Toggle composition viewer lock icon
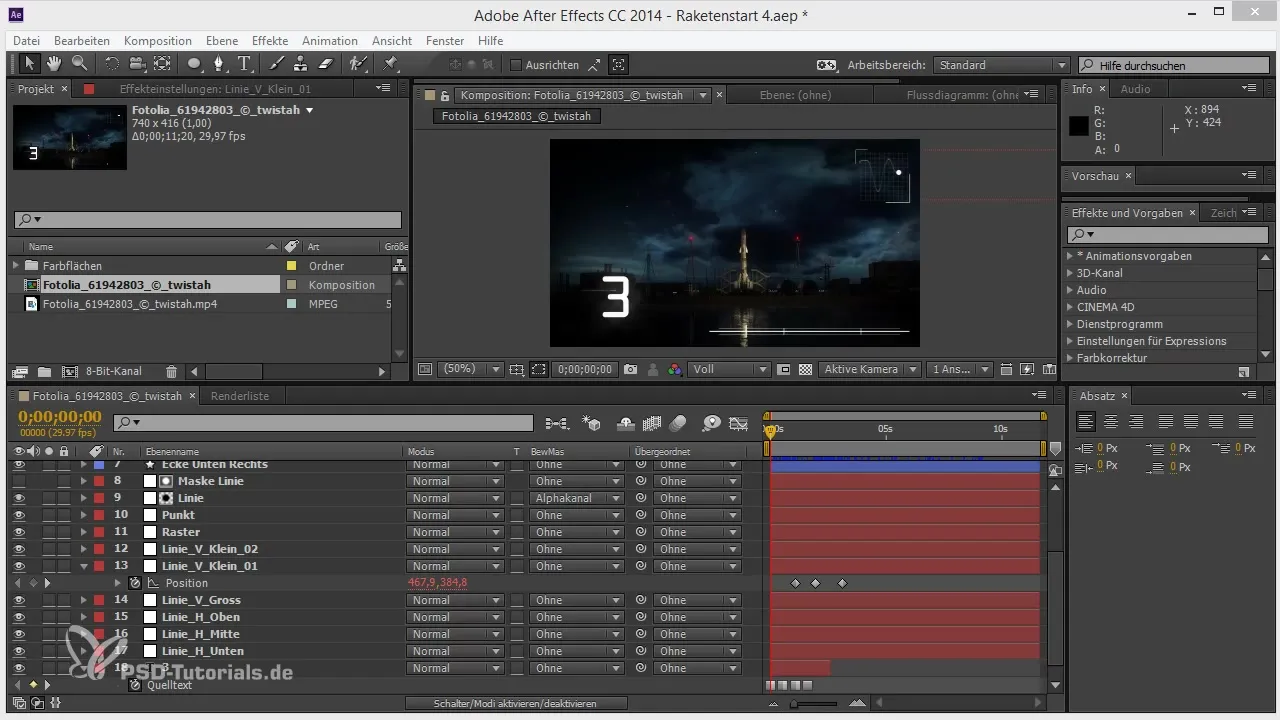Viewport: 1280px width, 720px height. pyautogui.click(x=444, y=95)
